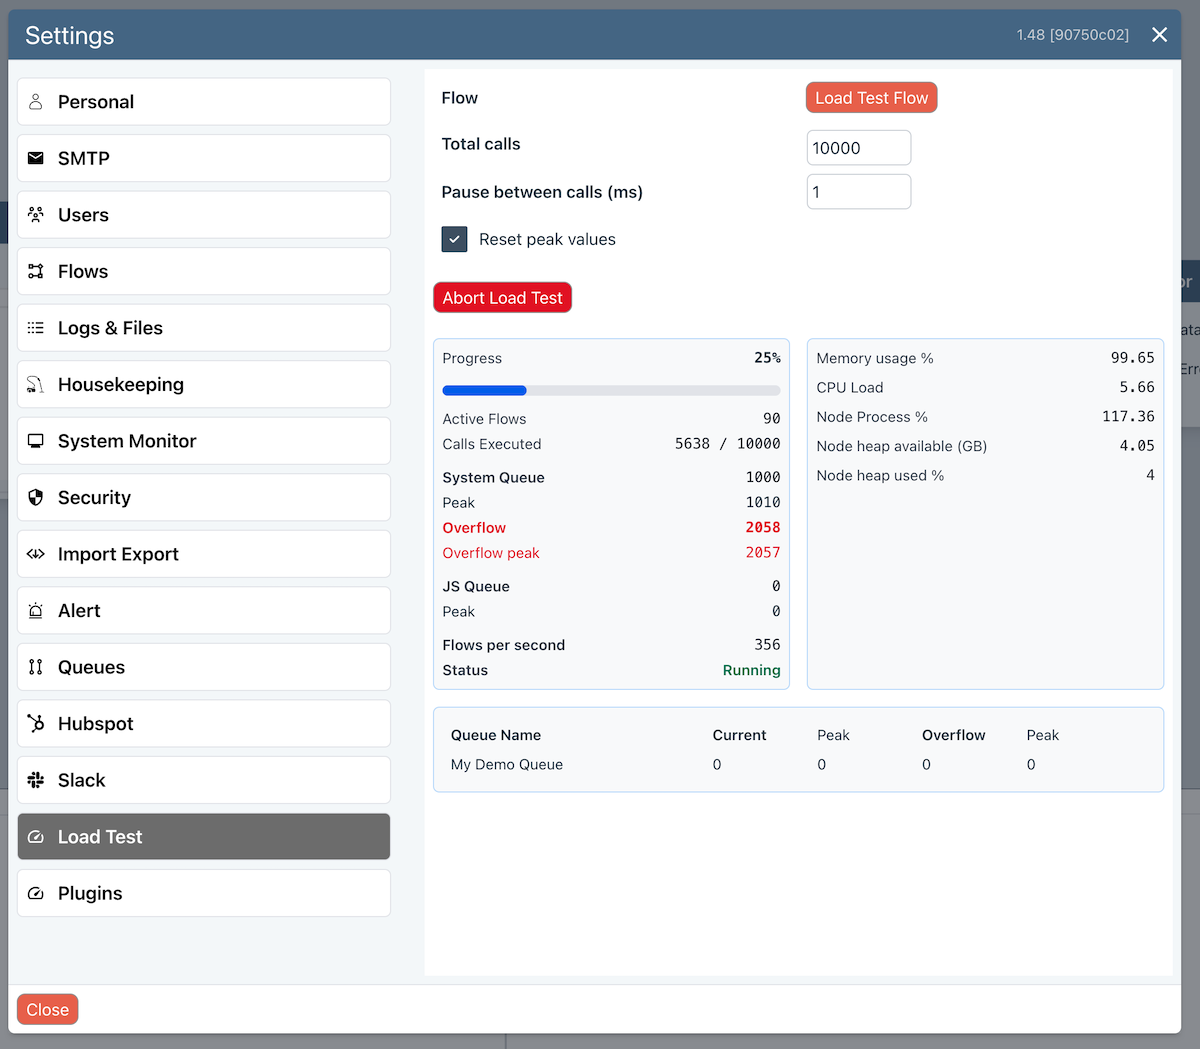Select the Queues settings tab
The height and width of the screenshot is (1049, 1200).
point(204,667)
